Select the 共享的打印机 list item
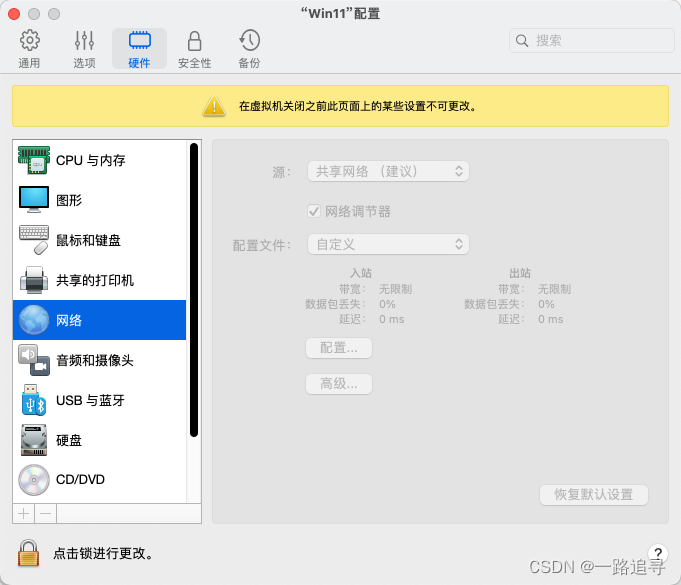 point(99,280)
